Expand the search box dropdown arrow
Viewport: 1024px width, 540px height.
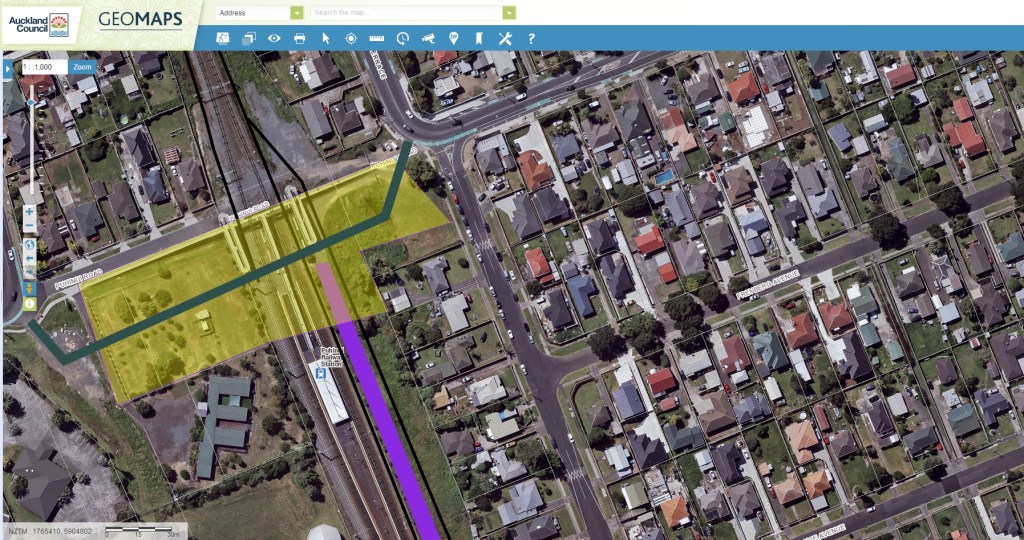(x=509, y=13)
